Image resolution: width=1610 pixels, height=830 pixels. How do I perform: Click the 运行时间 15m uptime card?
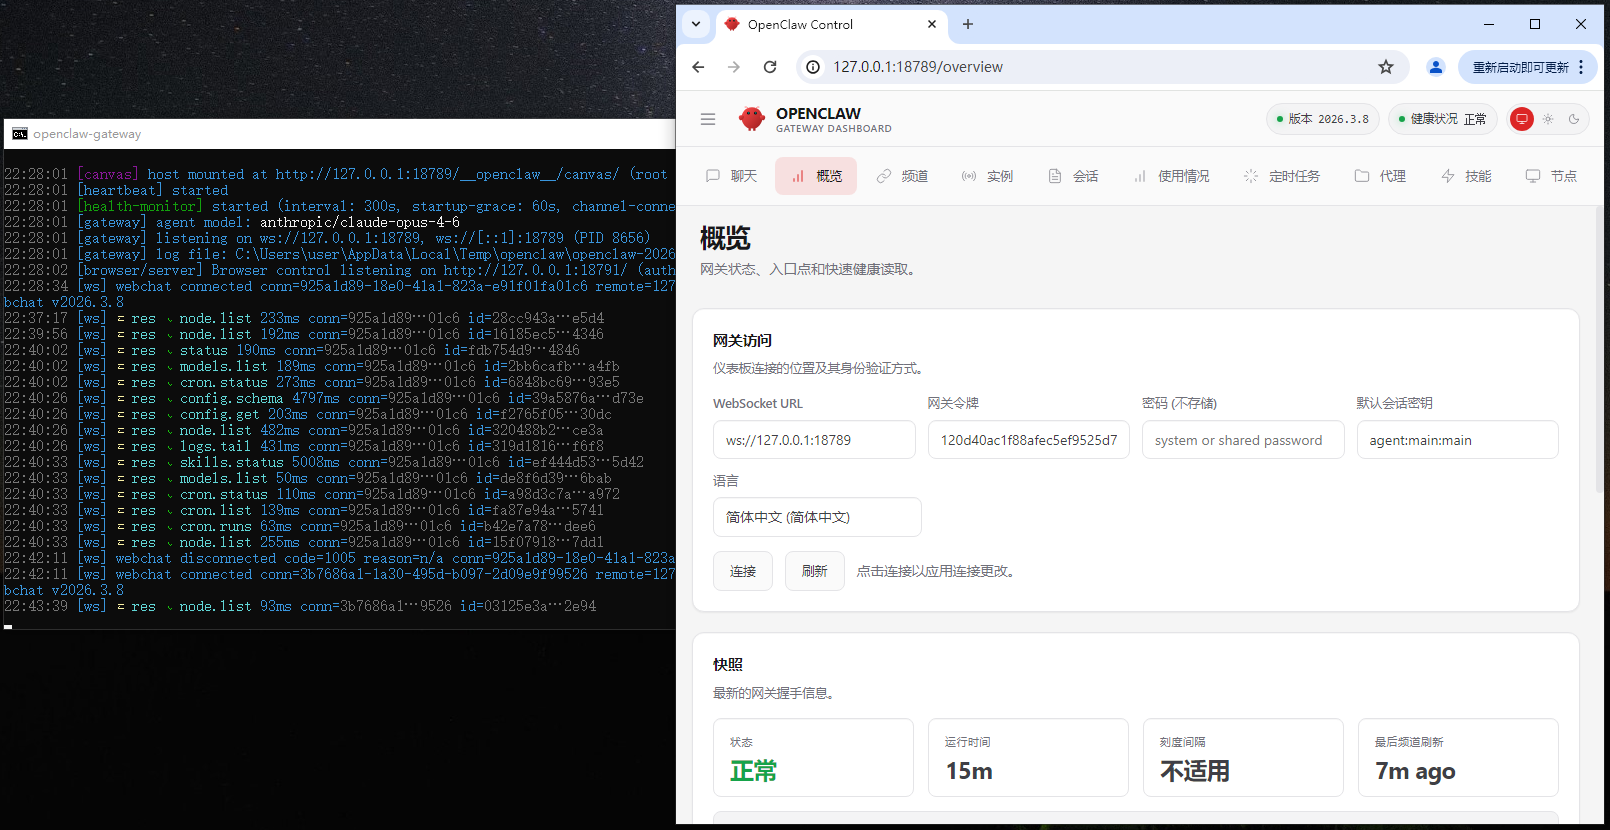pos(1028,757)
